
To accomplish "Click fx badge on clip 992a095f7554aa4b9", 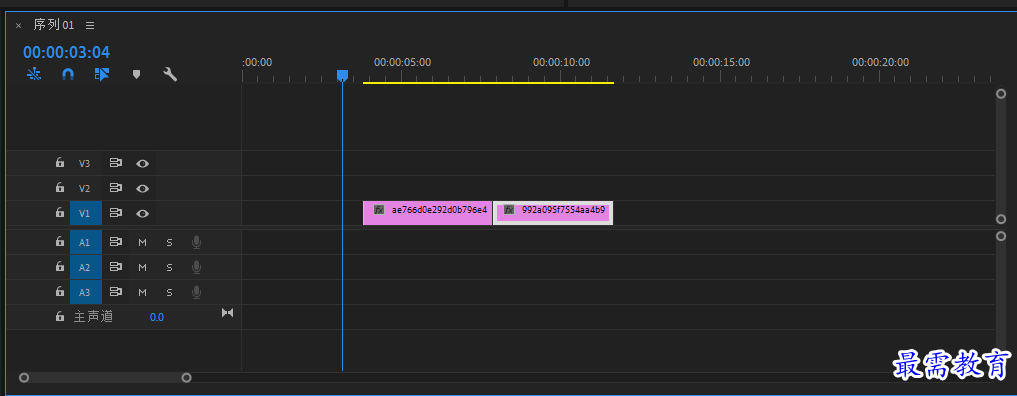I will [x=510, y=210].
